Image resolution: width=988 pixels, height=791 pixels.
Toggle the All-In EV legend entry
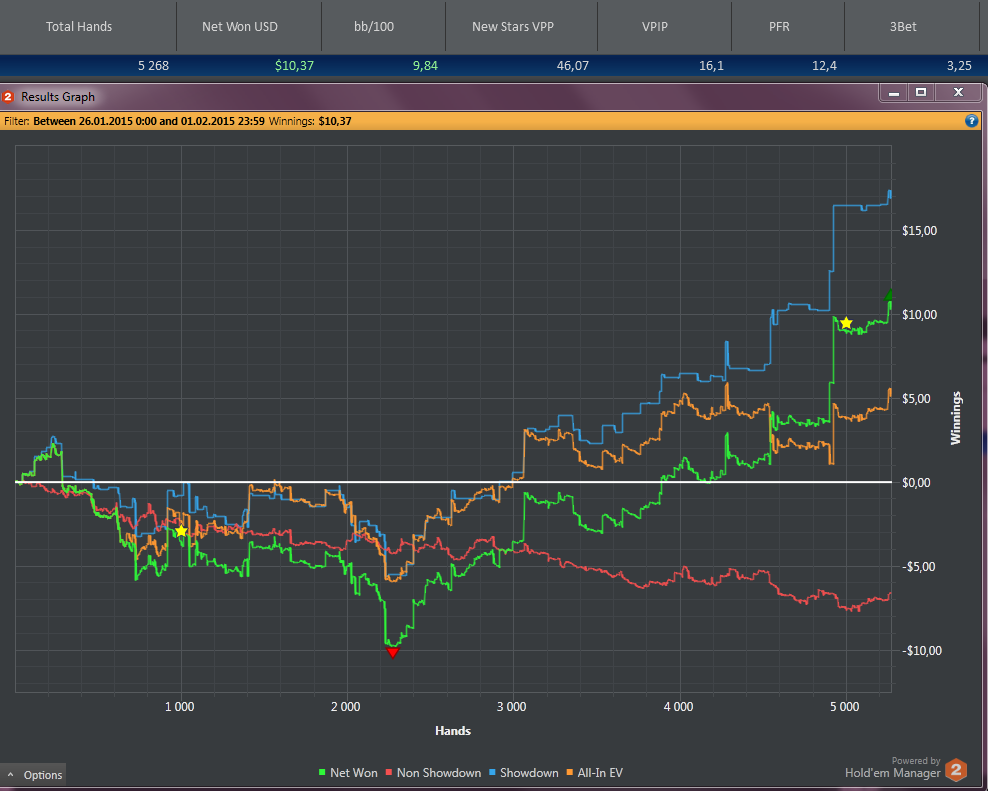[595, 773]
